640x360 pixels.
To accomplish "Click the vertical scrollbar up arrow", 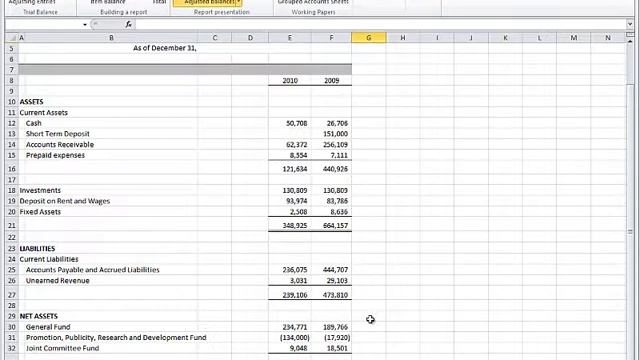I will click(x=630, y=41).
